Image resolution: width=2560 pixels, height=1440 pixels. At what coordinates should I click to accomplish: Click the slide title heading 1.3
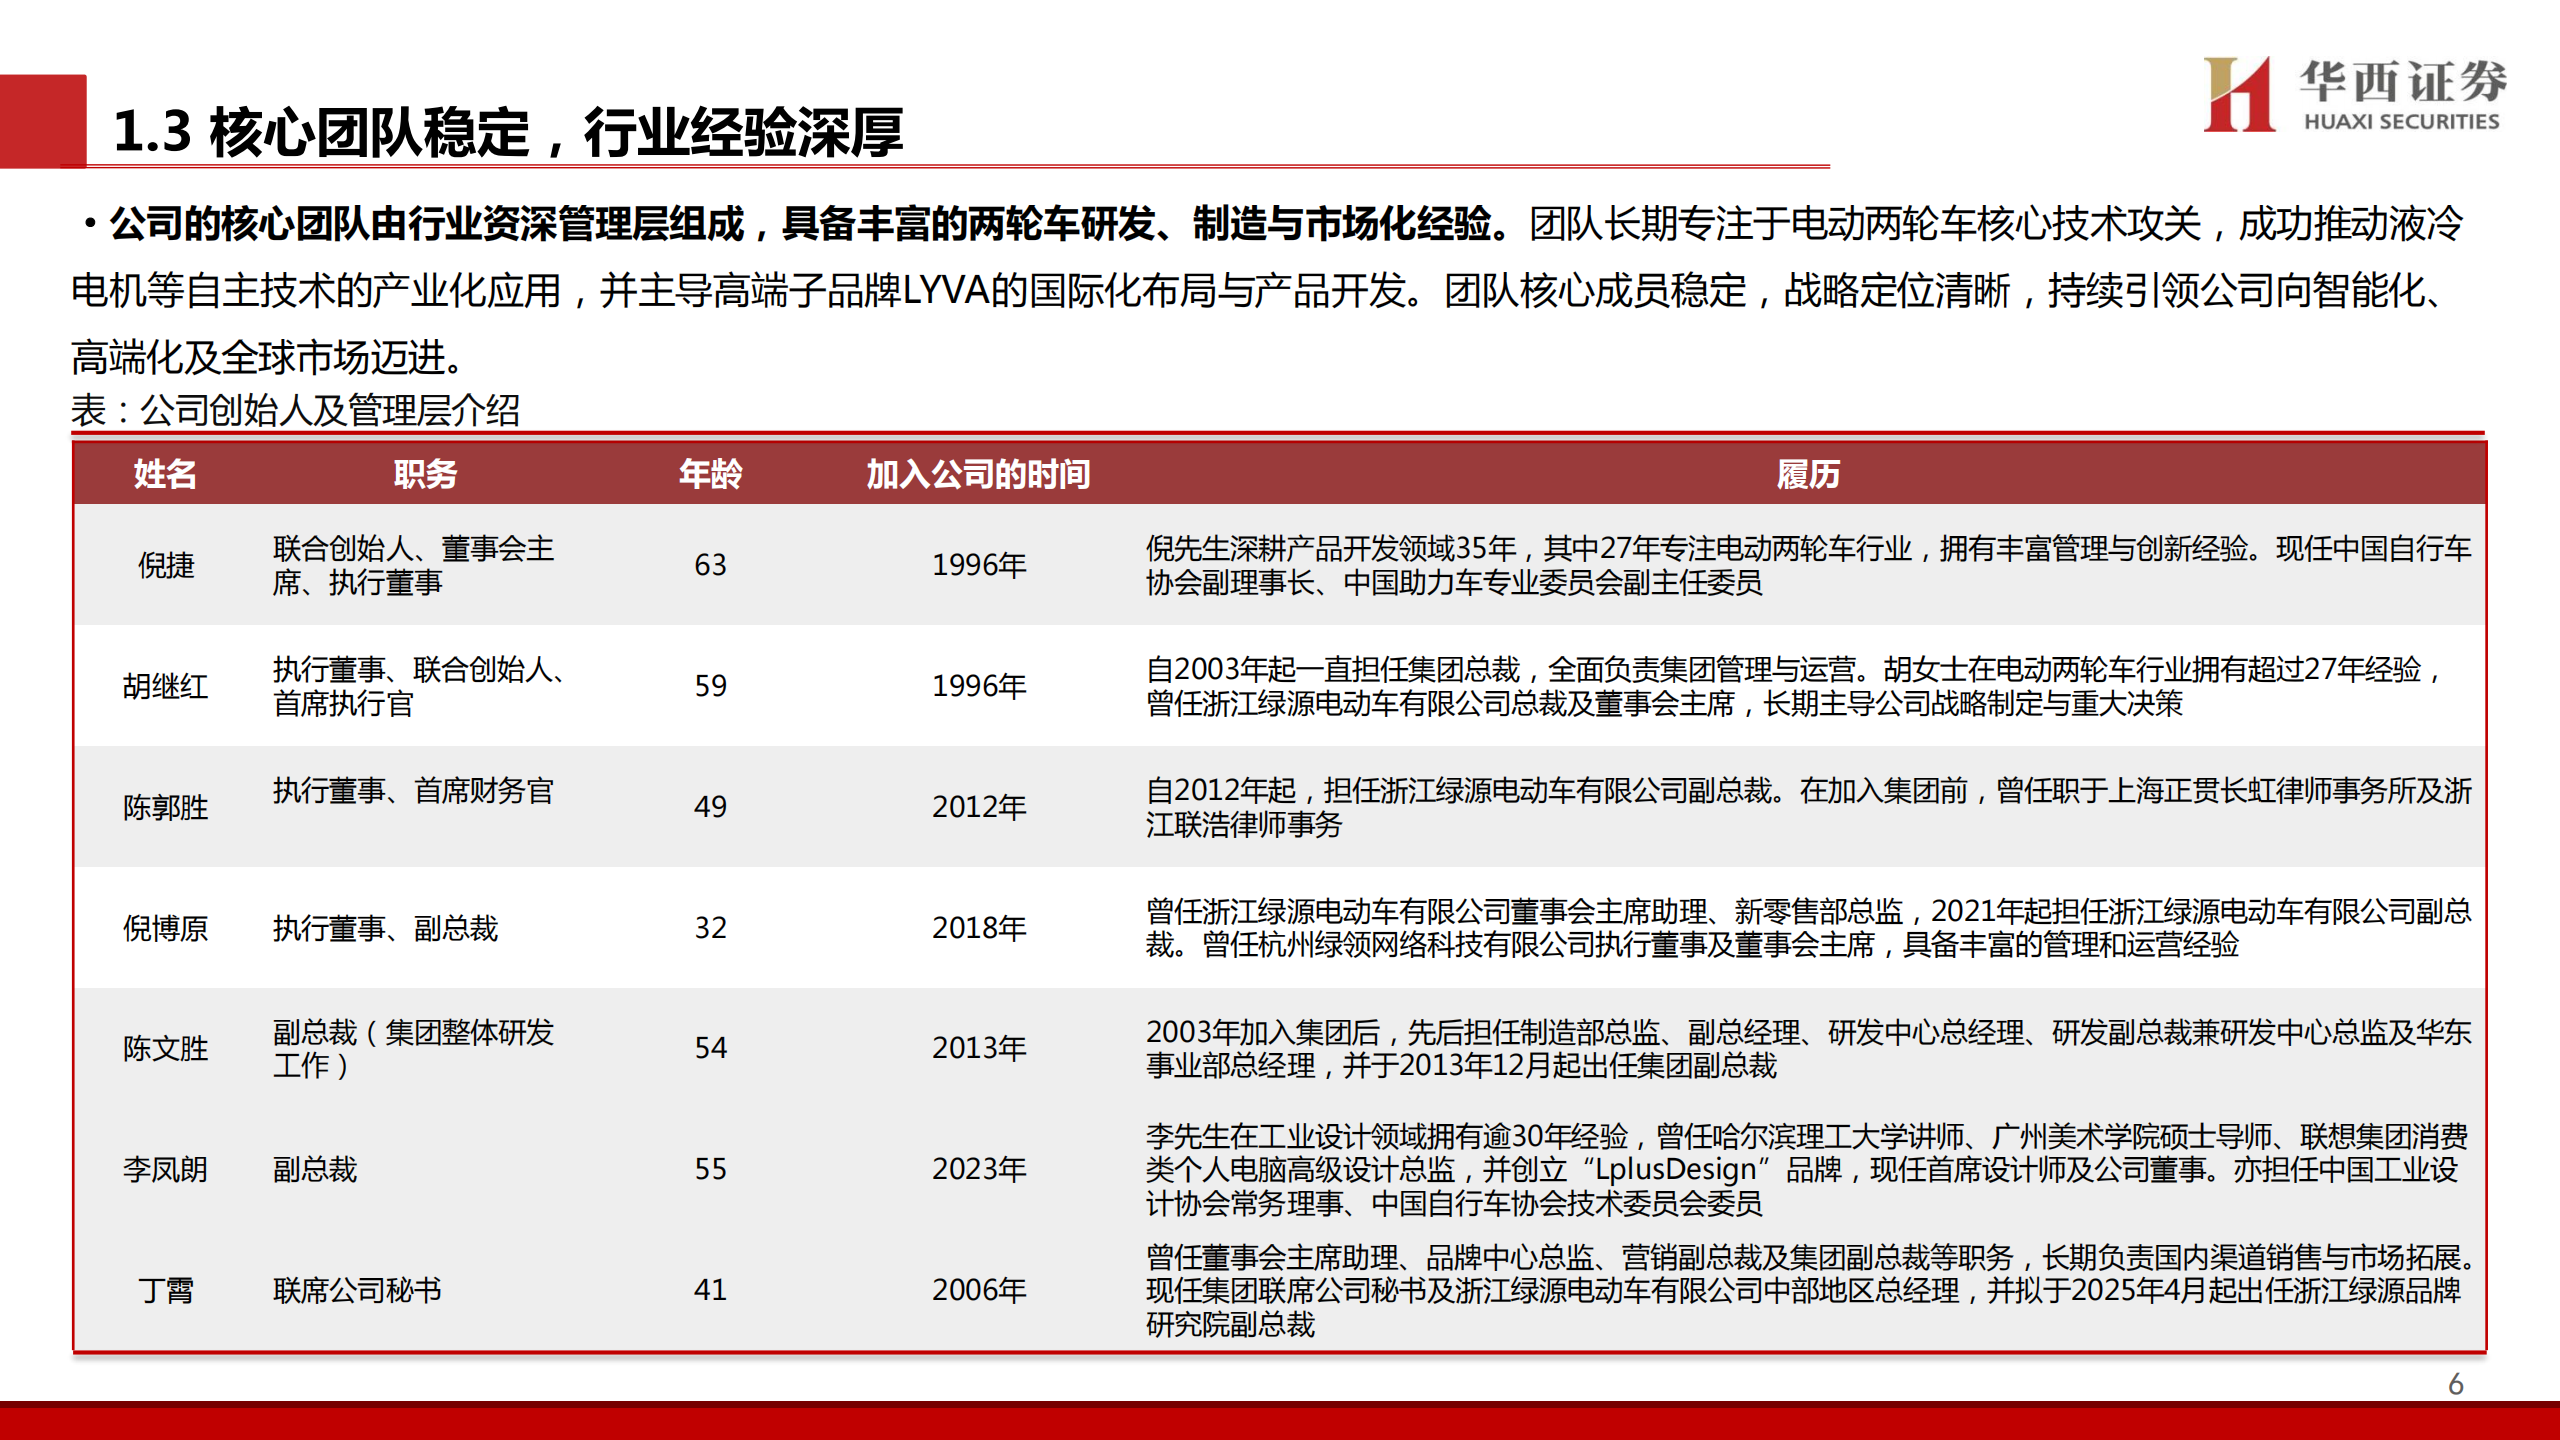click(507, 132)
